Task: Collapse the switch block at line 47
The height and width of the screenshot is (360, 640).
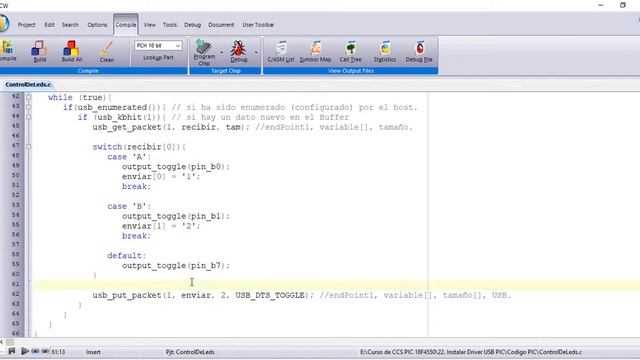Action: (x=29, y=147)
